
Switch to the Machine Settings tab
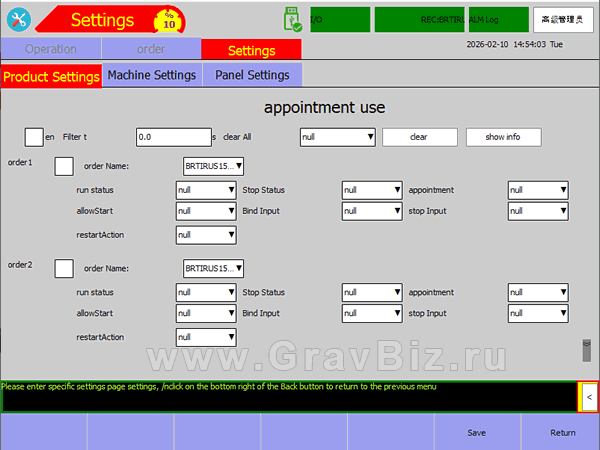[152, 75]
